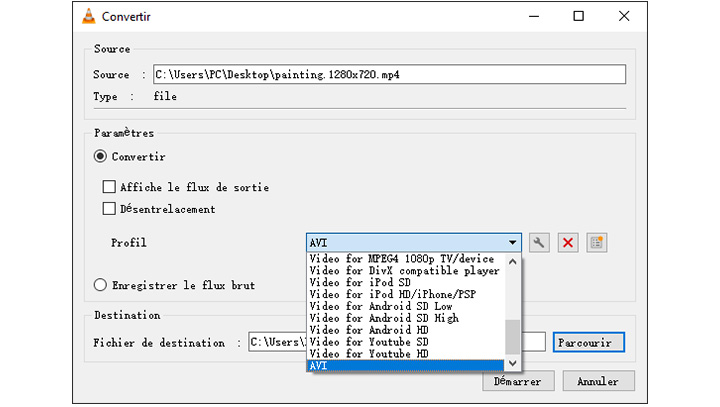Click the profile list scrollbar thumb
720x407 pixels.
pos(513,337)
